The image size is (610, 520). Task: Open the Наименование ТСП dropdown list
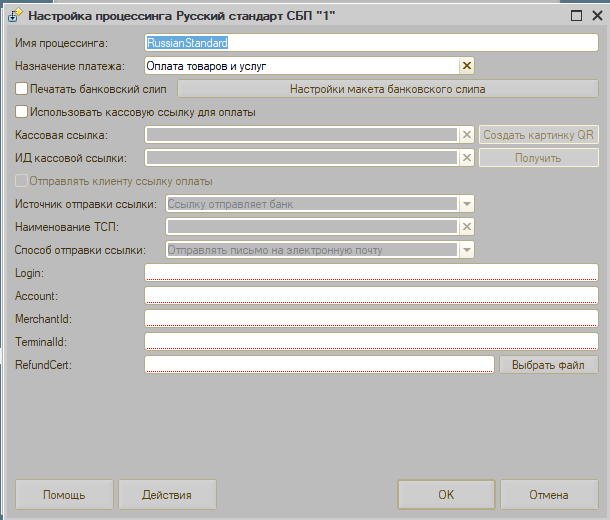coord(466,227)
